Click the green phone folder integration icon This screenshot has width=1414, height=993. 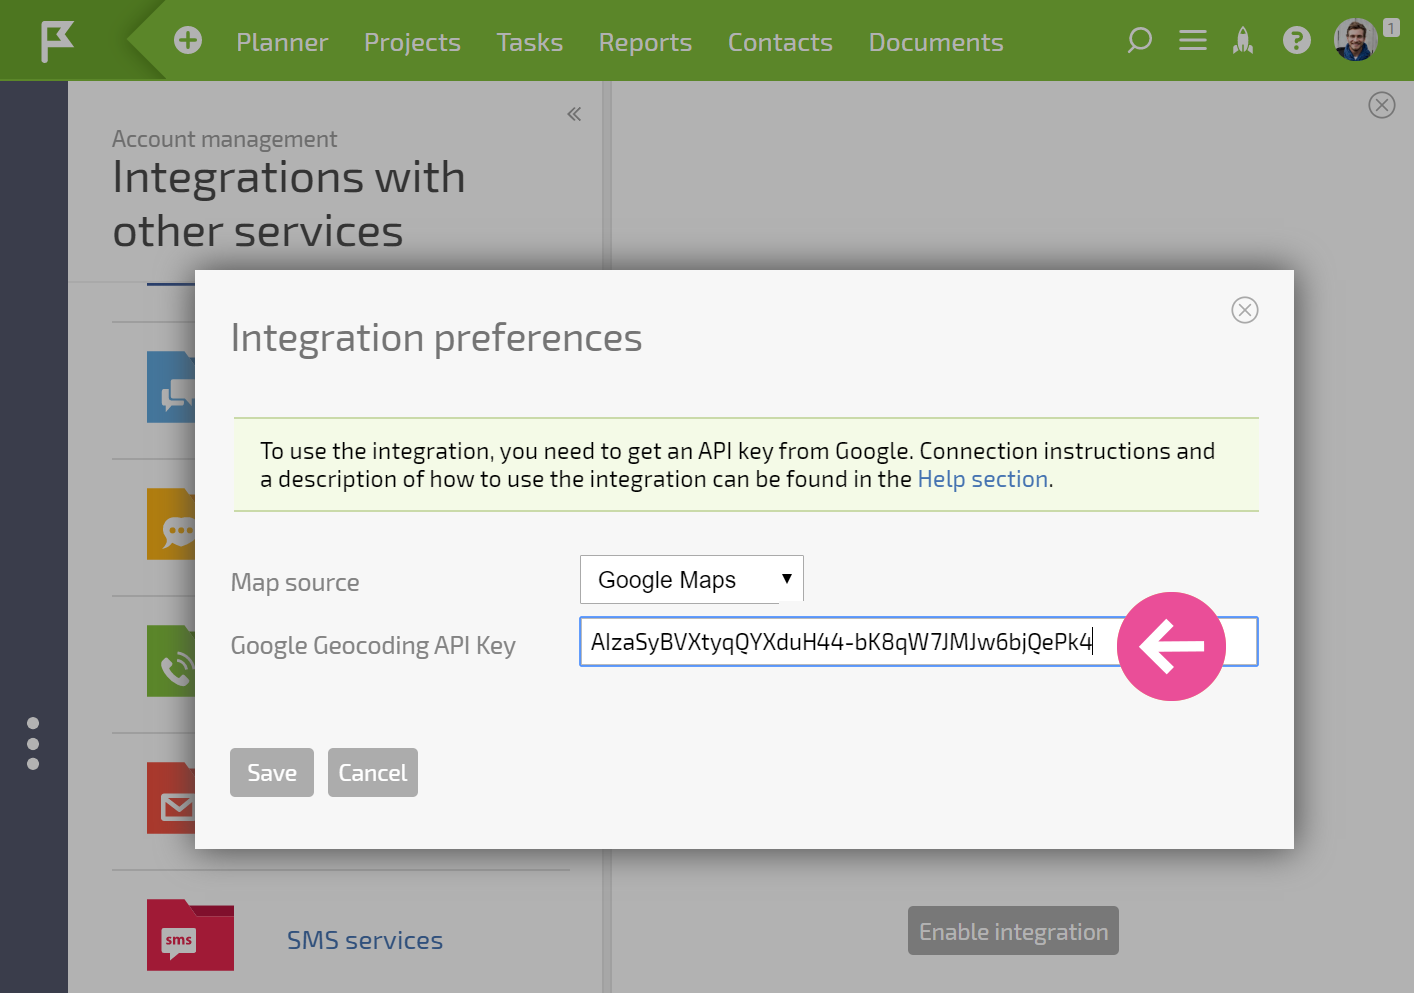point(171,661)
